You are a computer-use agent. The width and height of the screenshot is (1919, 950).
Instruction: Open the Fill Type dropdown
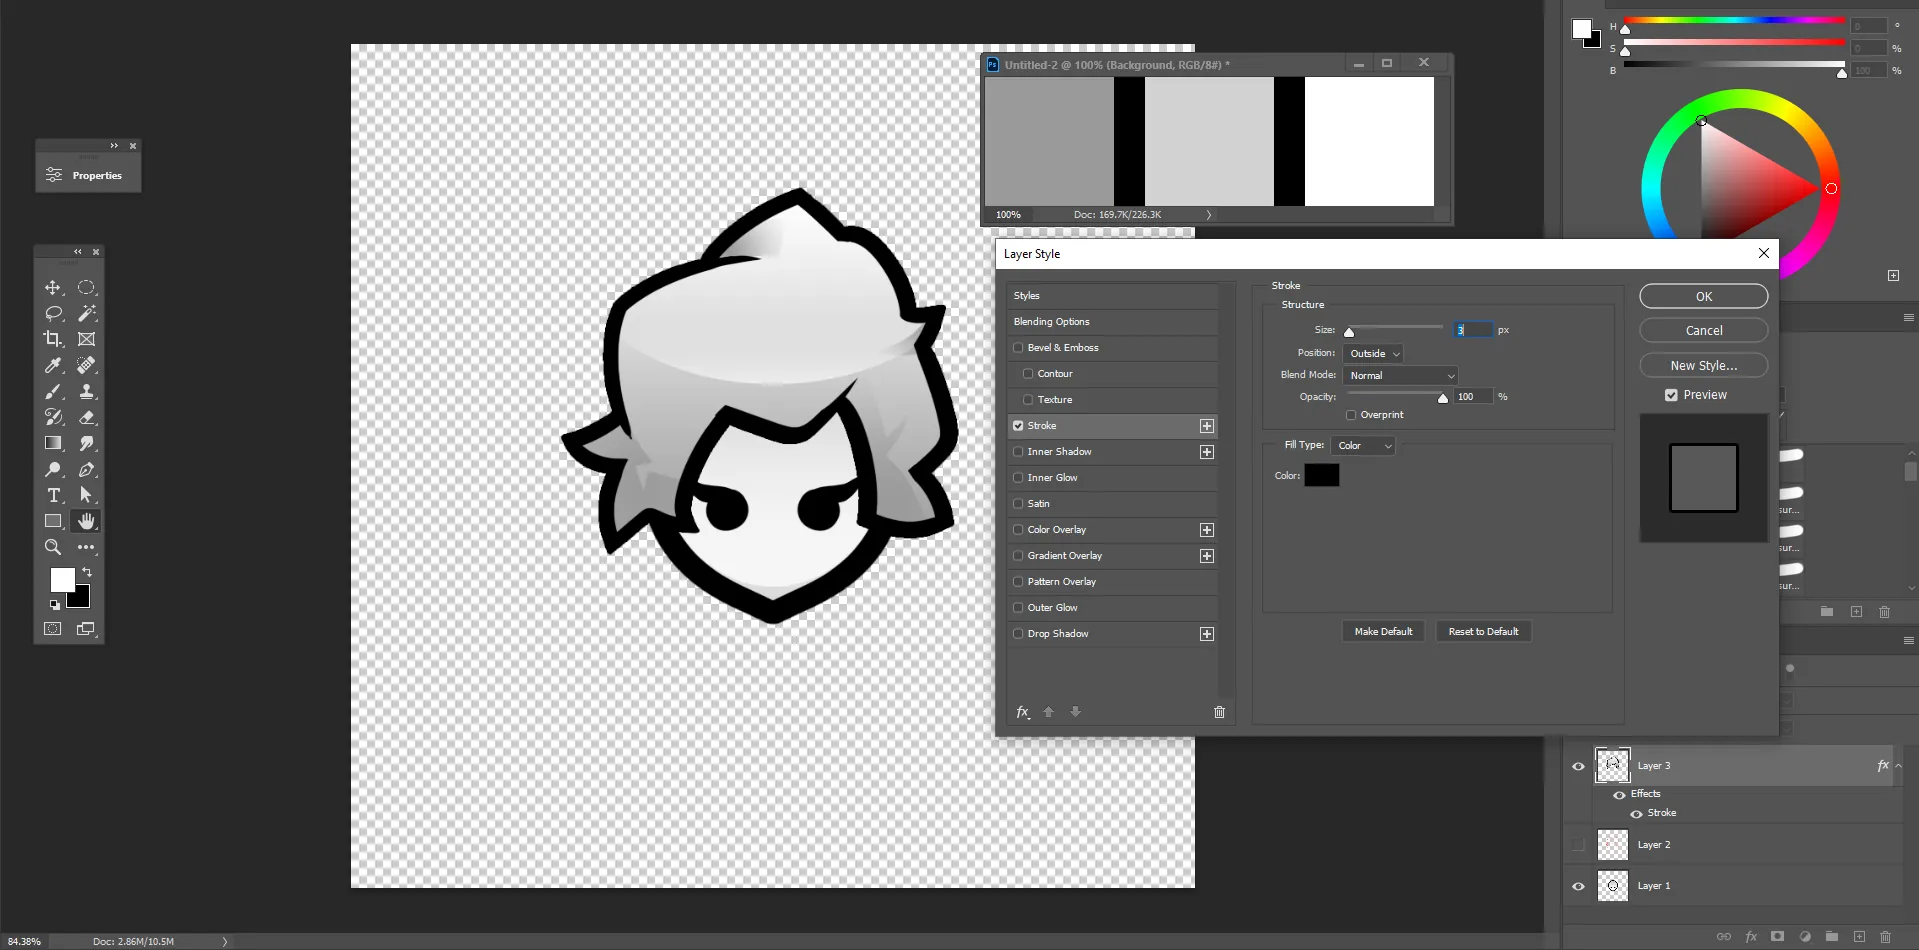tap(1363, 446)
